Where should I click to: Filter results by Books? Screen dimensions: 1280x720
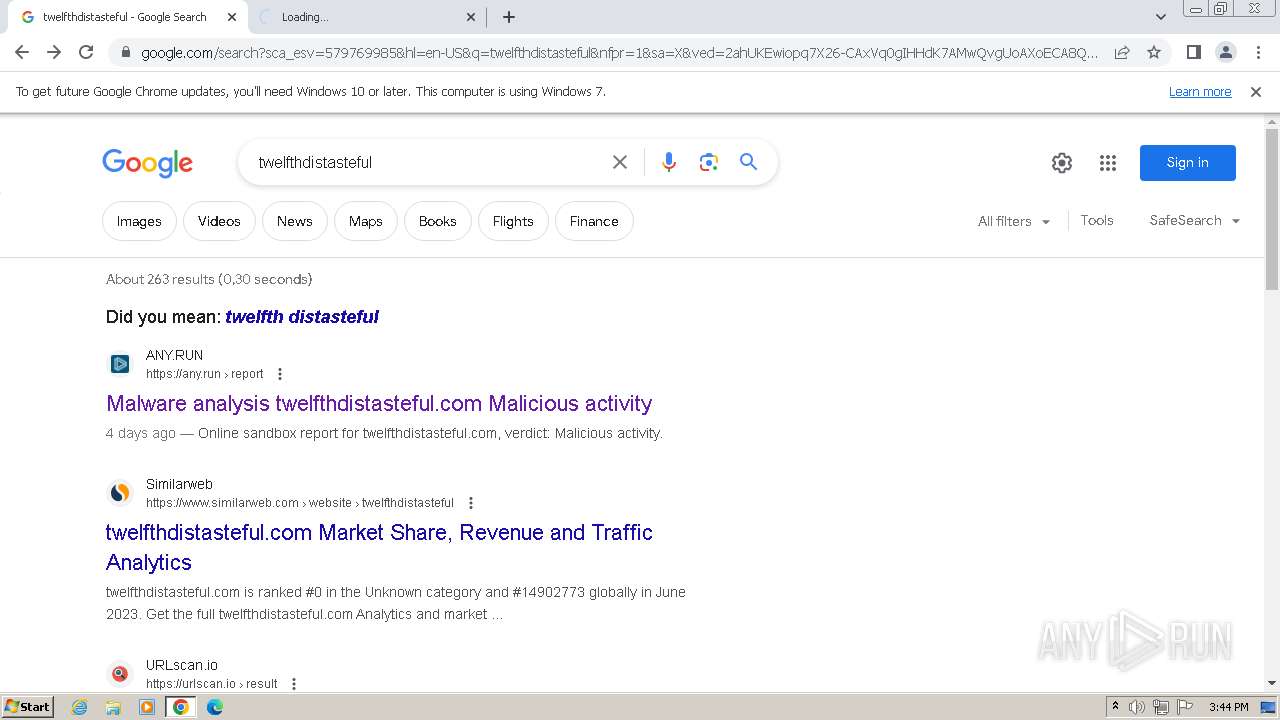coord(437,221)
